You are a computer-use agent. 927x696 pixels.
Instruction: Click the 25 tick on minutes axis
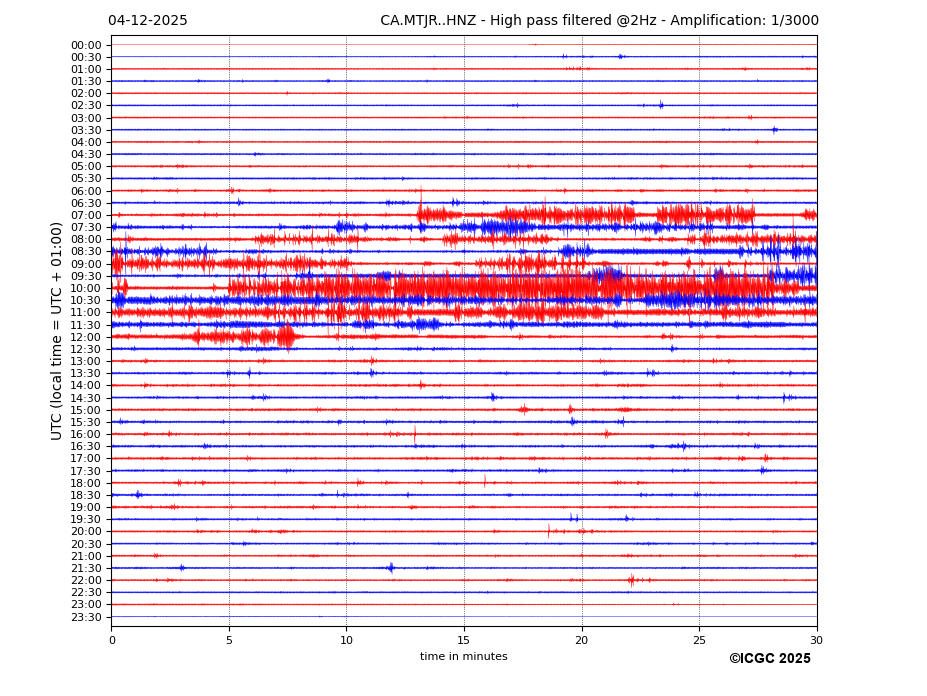click(699, 640)
